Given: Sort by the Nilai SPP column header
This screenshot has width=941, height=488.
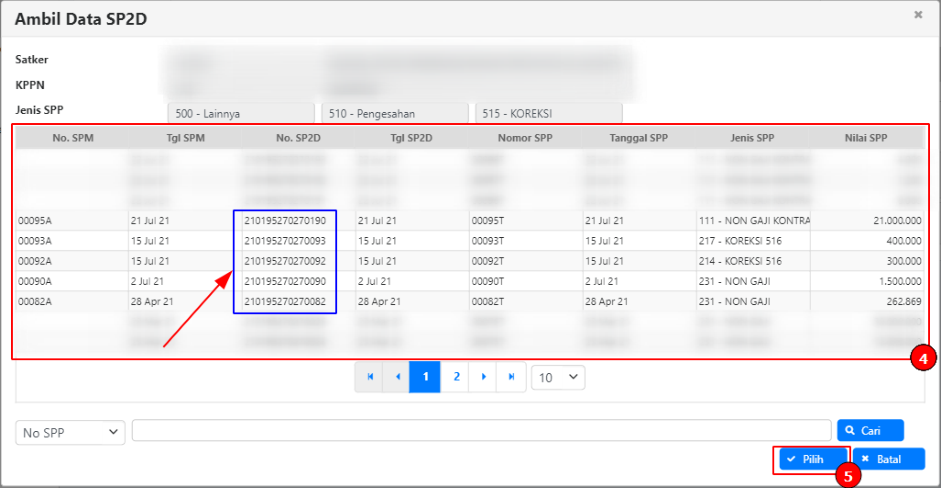Looking at the screenshot, I should pyautogui.click(x=865, y=138).
